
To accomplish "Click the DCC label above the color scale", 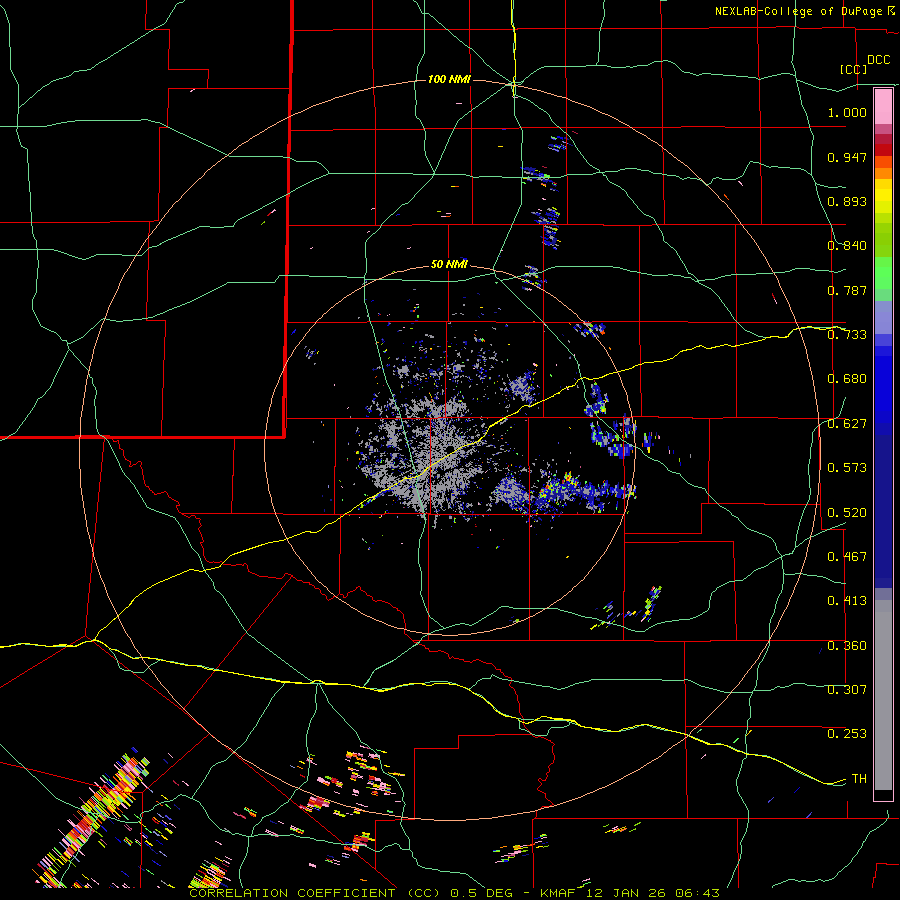I will coord(878,60).
